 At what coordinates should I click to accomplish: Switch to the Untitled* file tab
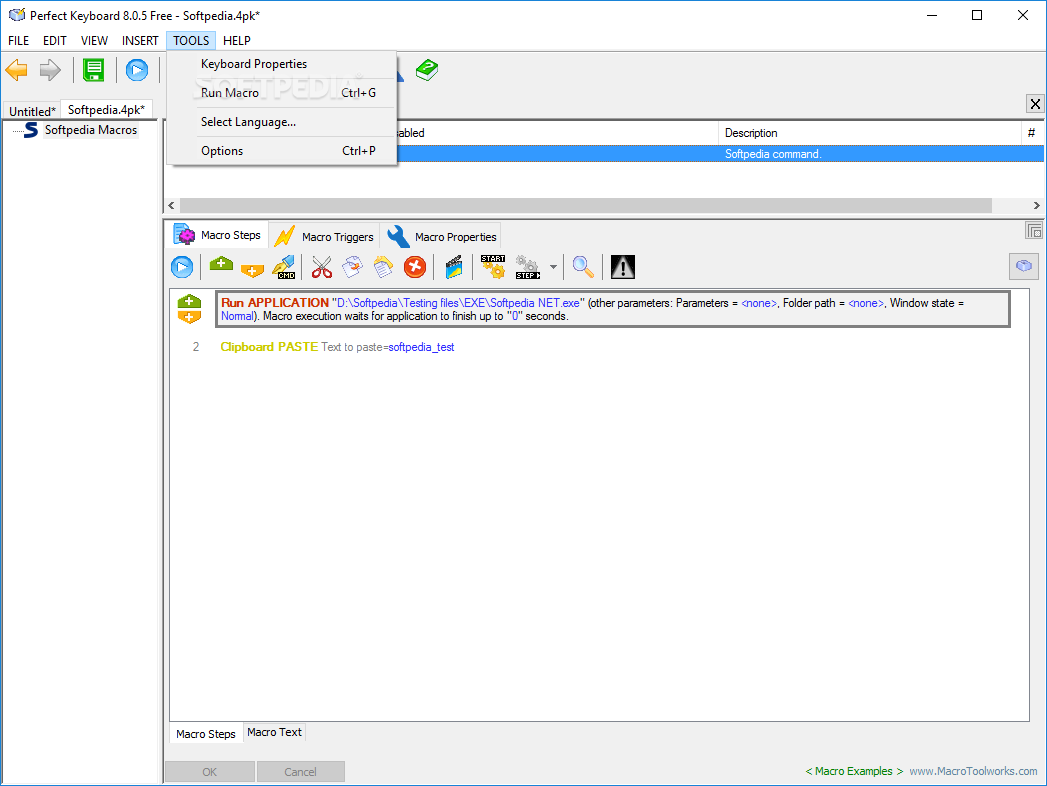point(32,111)
